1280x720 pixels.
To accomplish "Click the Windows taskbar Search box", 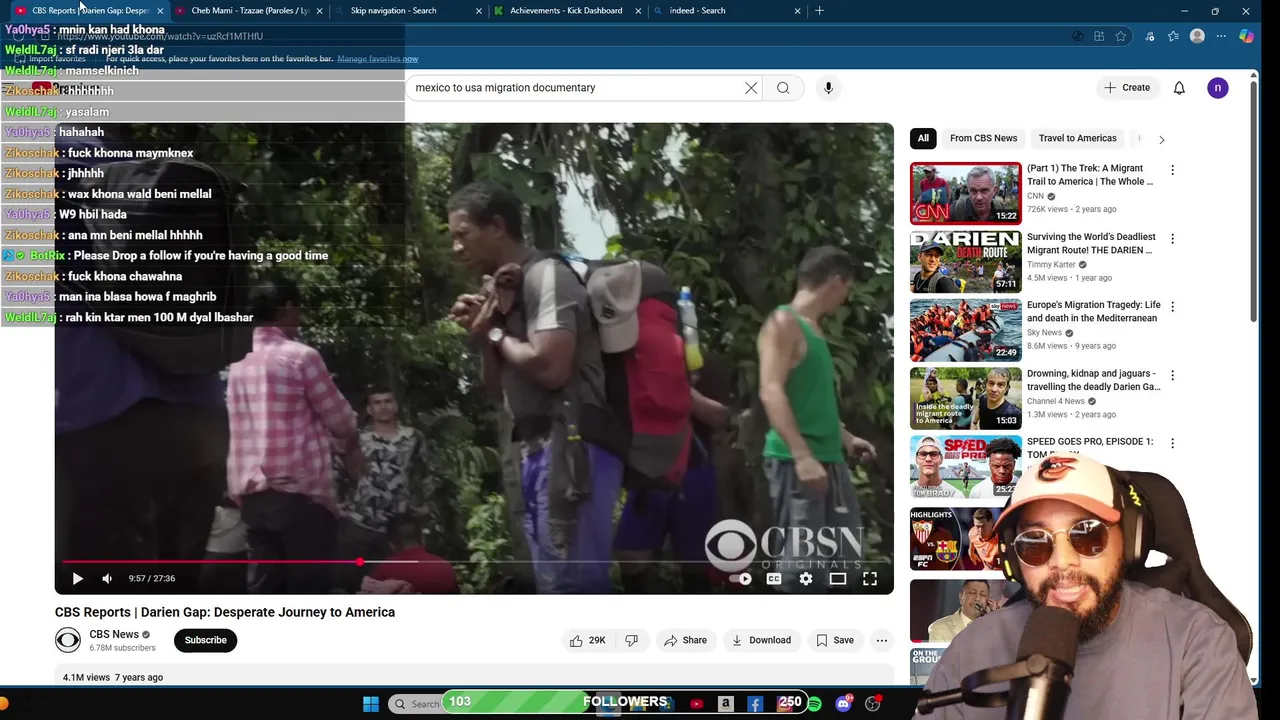I will tap(414, 704).
